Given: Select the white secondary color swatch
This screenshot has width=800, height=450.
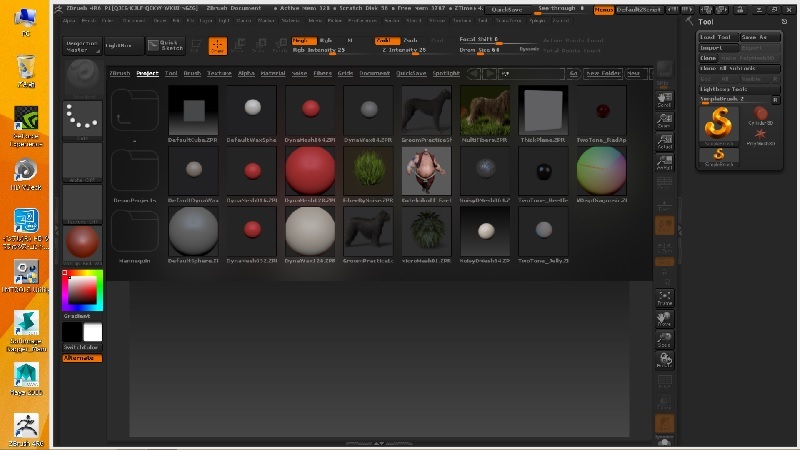Looking at the screenshot, I should click(93, 333).
